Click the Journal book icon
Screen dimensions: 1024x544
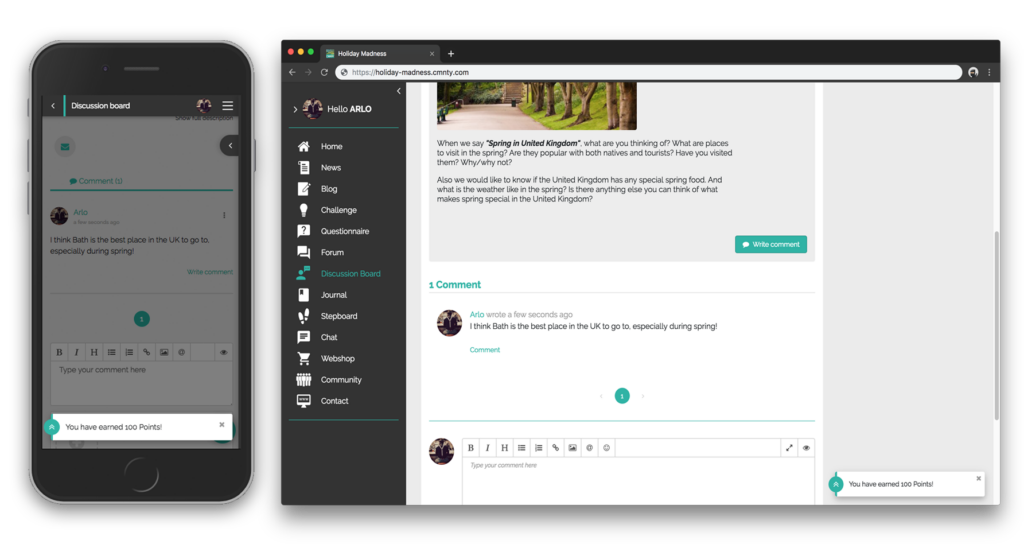click(x=304, y=295)
